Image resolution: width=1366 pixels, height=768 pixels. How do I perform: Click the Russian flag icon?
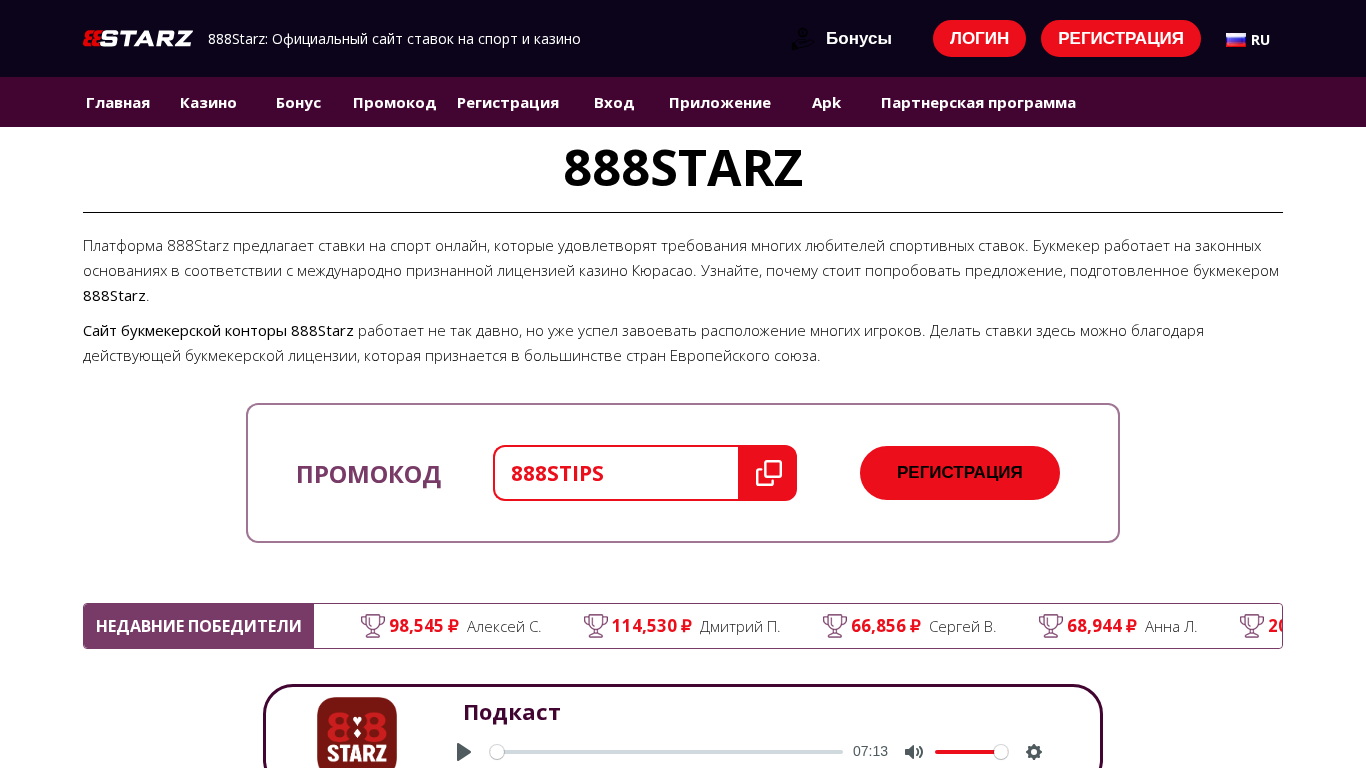pyautogui.click(x=1236, y=40)
